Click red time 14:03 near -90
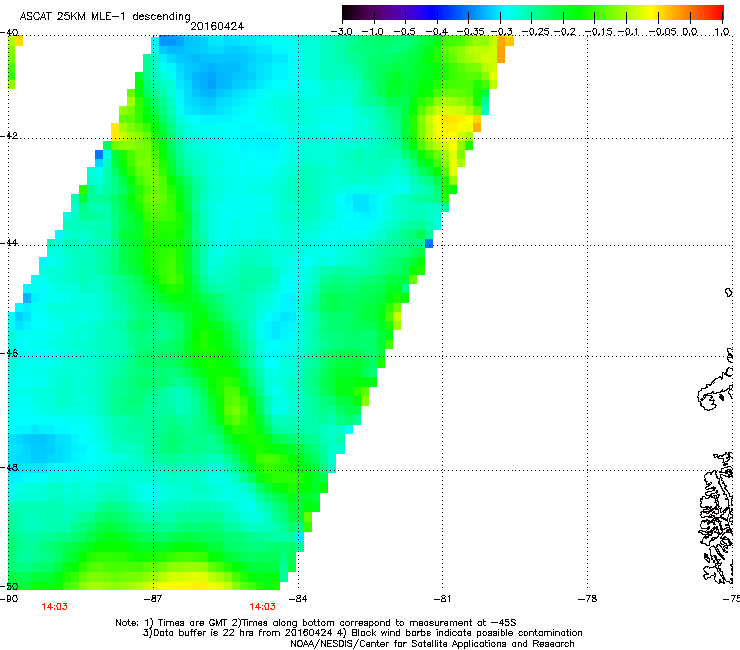Viewport: 740px width, 650px height. pyautogui.click(x=54, y=607)
